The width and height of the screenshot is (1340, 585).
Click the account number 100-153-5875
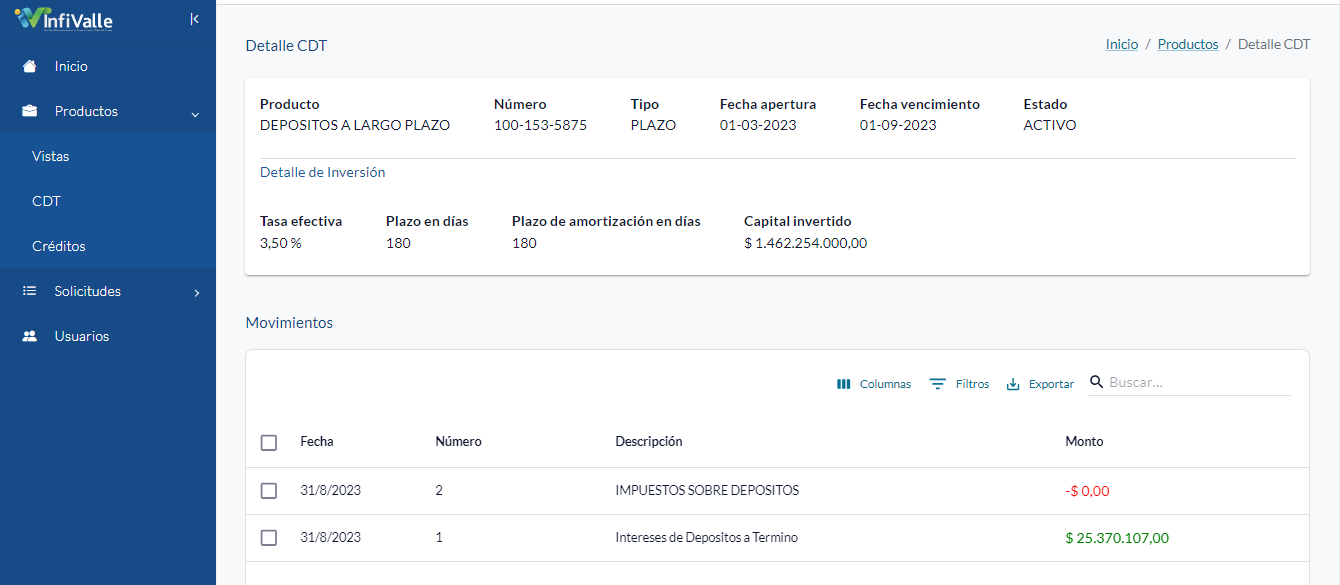(540, 125)
